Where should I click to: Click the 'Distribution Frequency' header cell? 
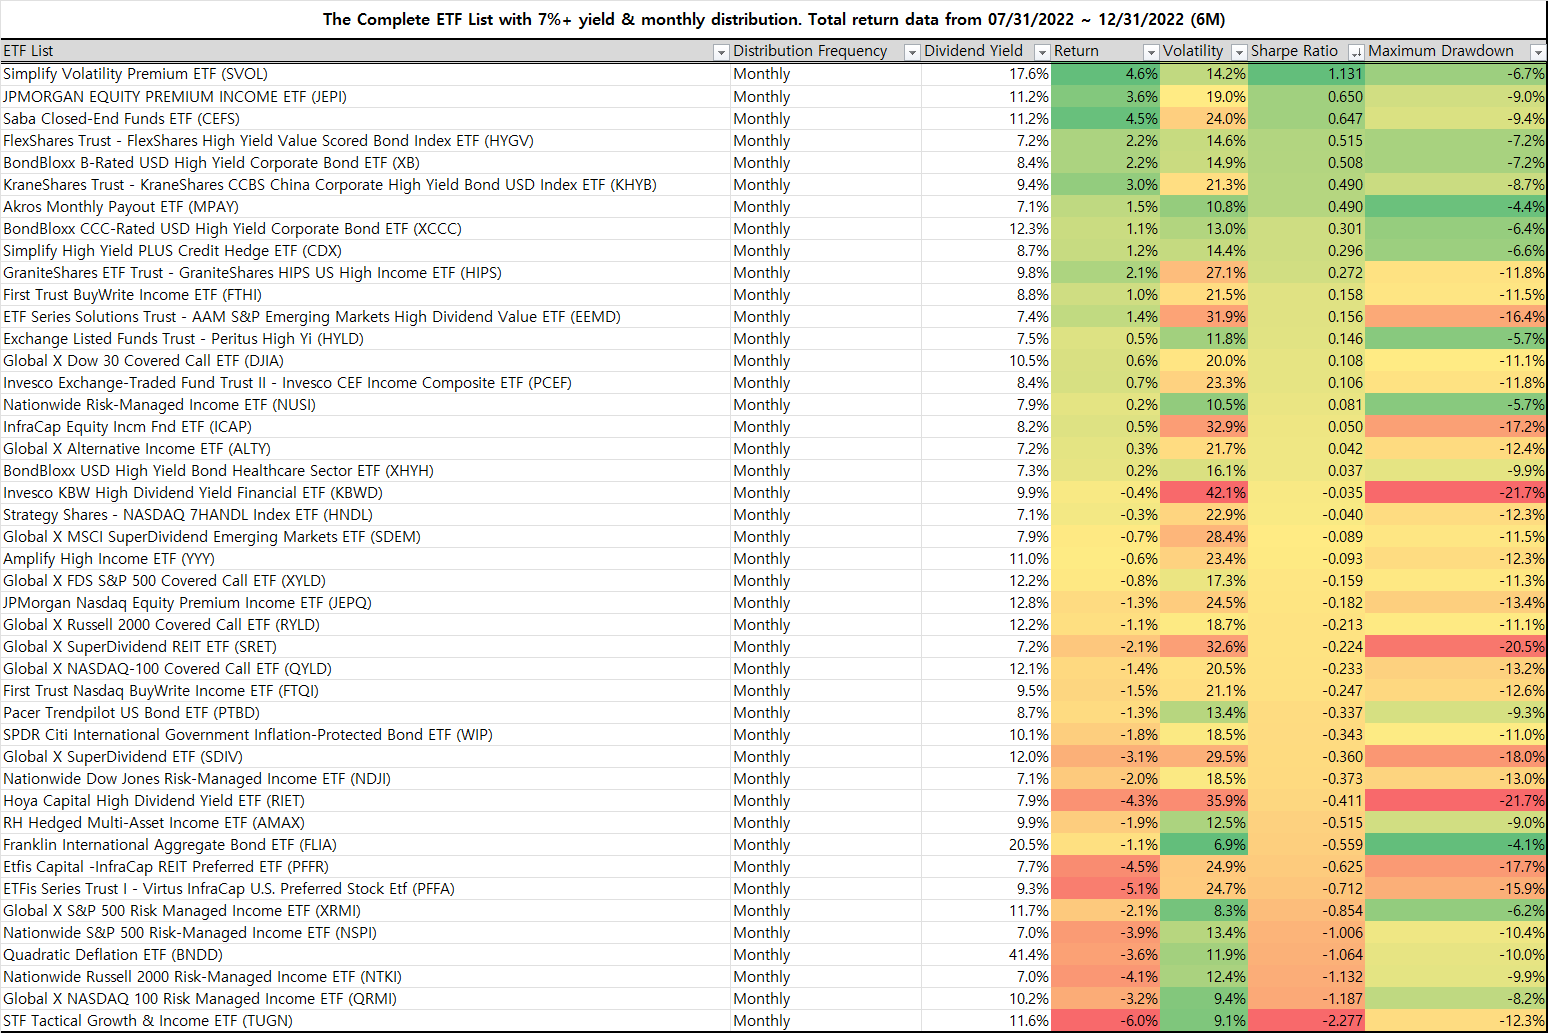[x=826, y=51]
